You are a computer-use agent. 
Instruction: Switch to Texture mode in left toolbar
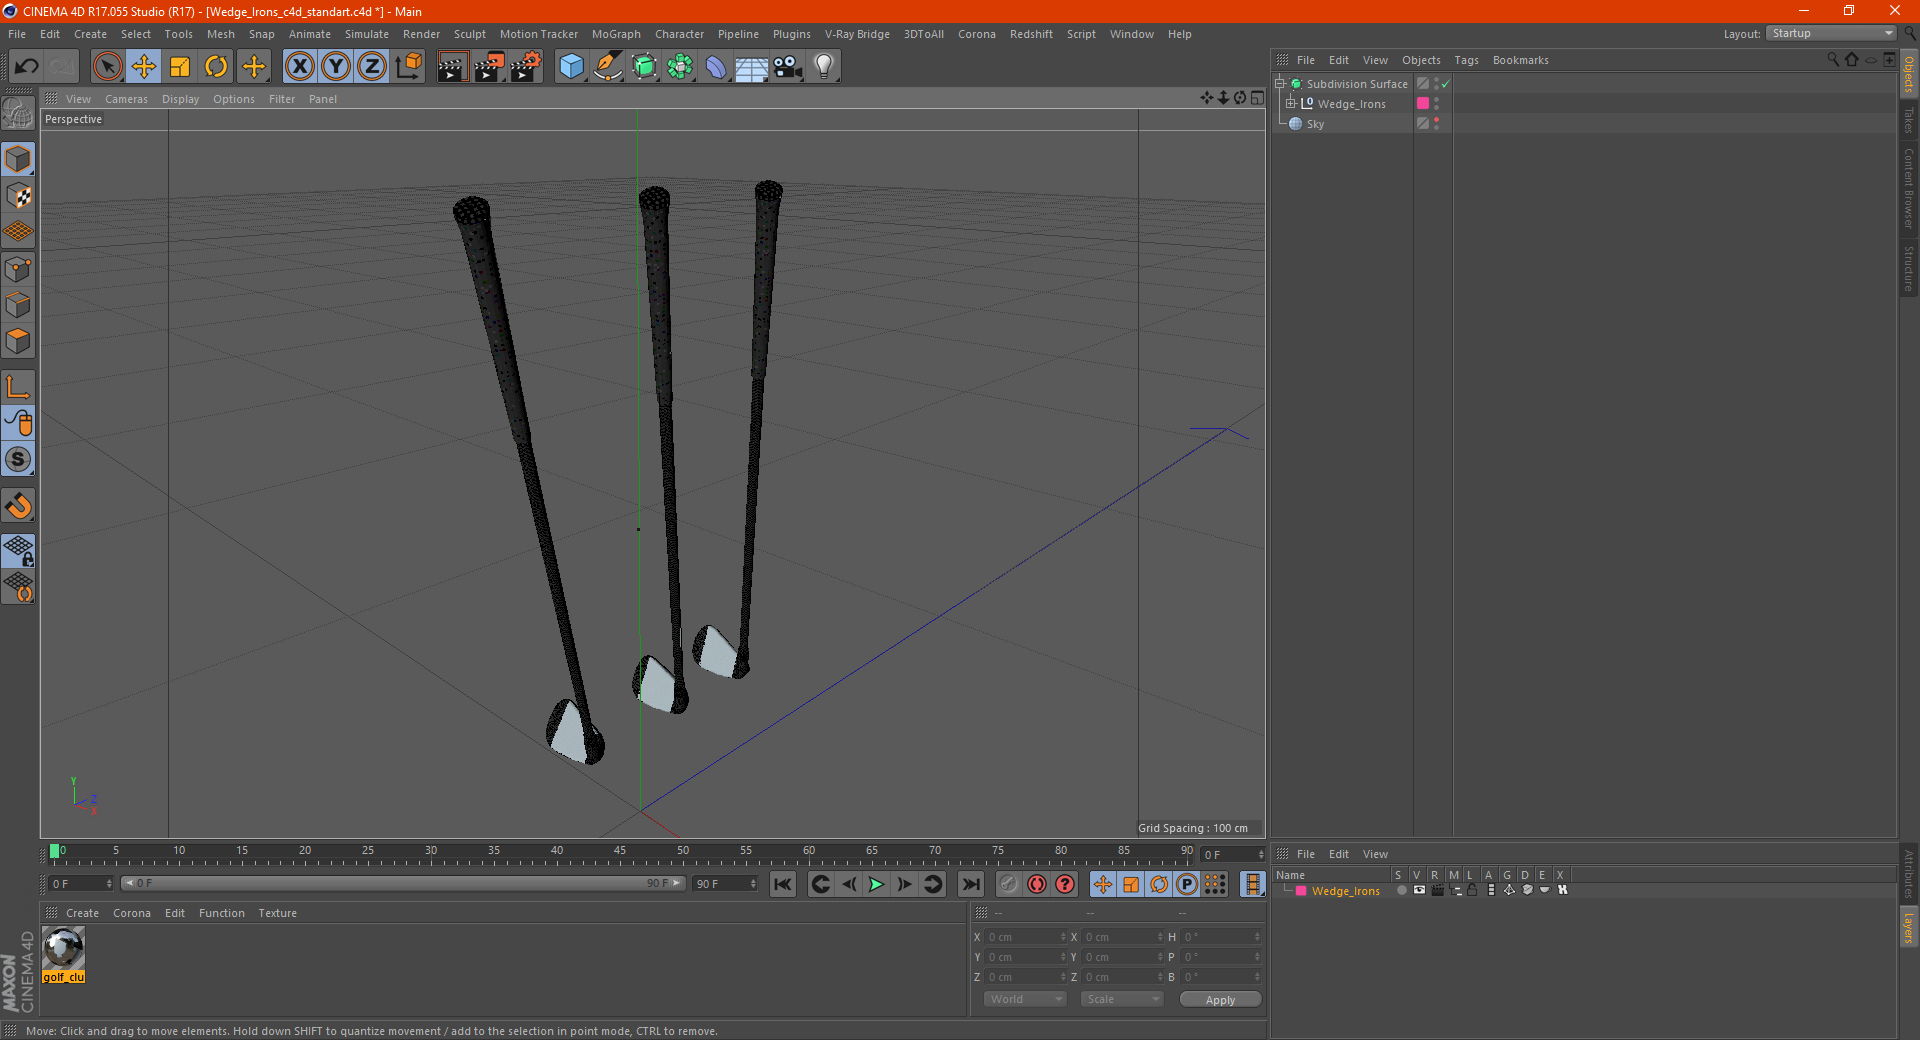click(18, 195)
